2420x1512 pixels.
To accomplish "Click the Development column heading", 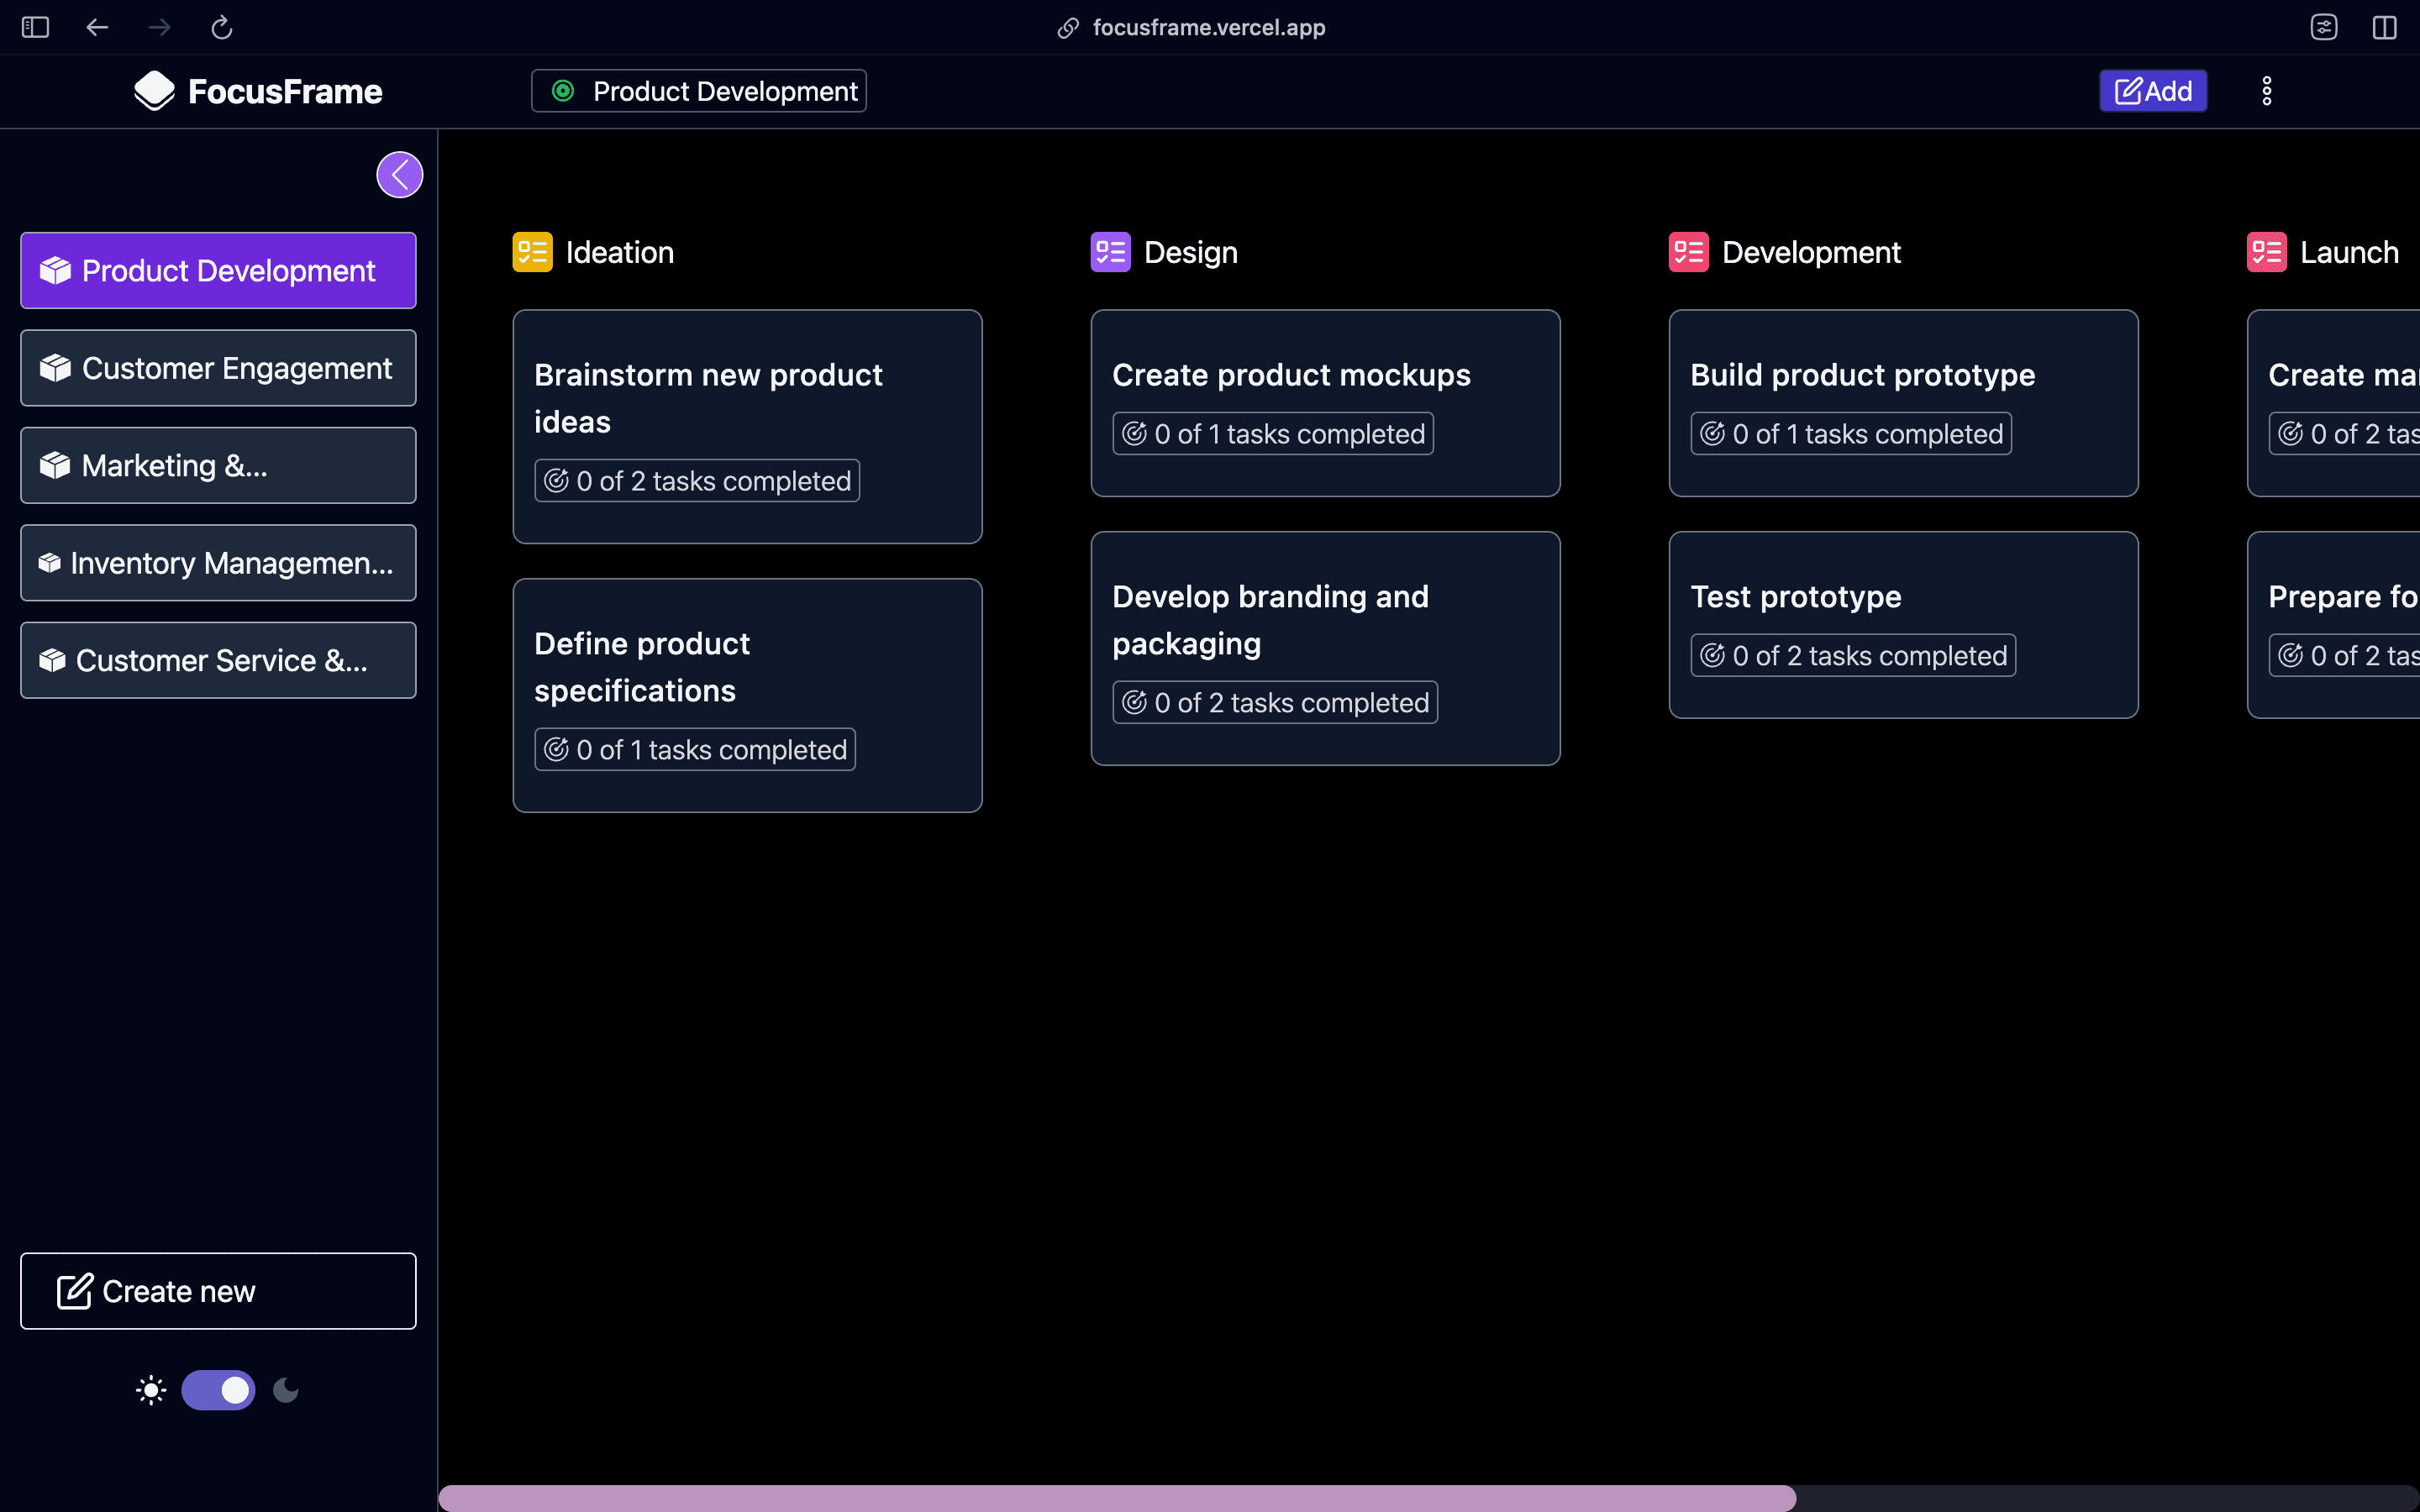I will coord(1811,252).
